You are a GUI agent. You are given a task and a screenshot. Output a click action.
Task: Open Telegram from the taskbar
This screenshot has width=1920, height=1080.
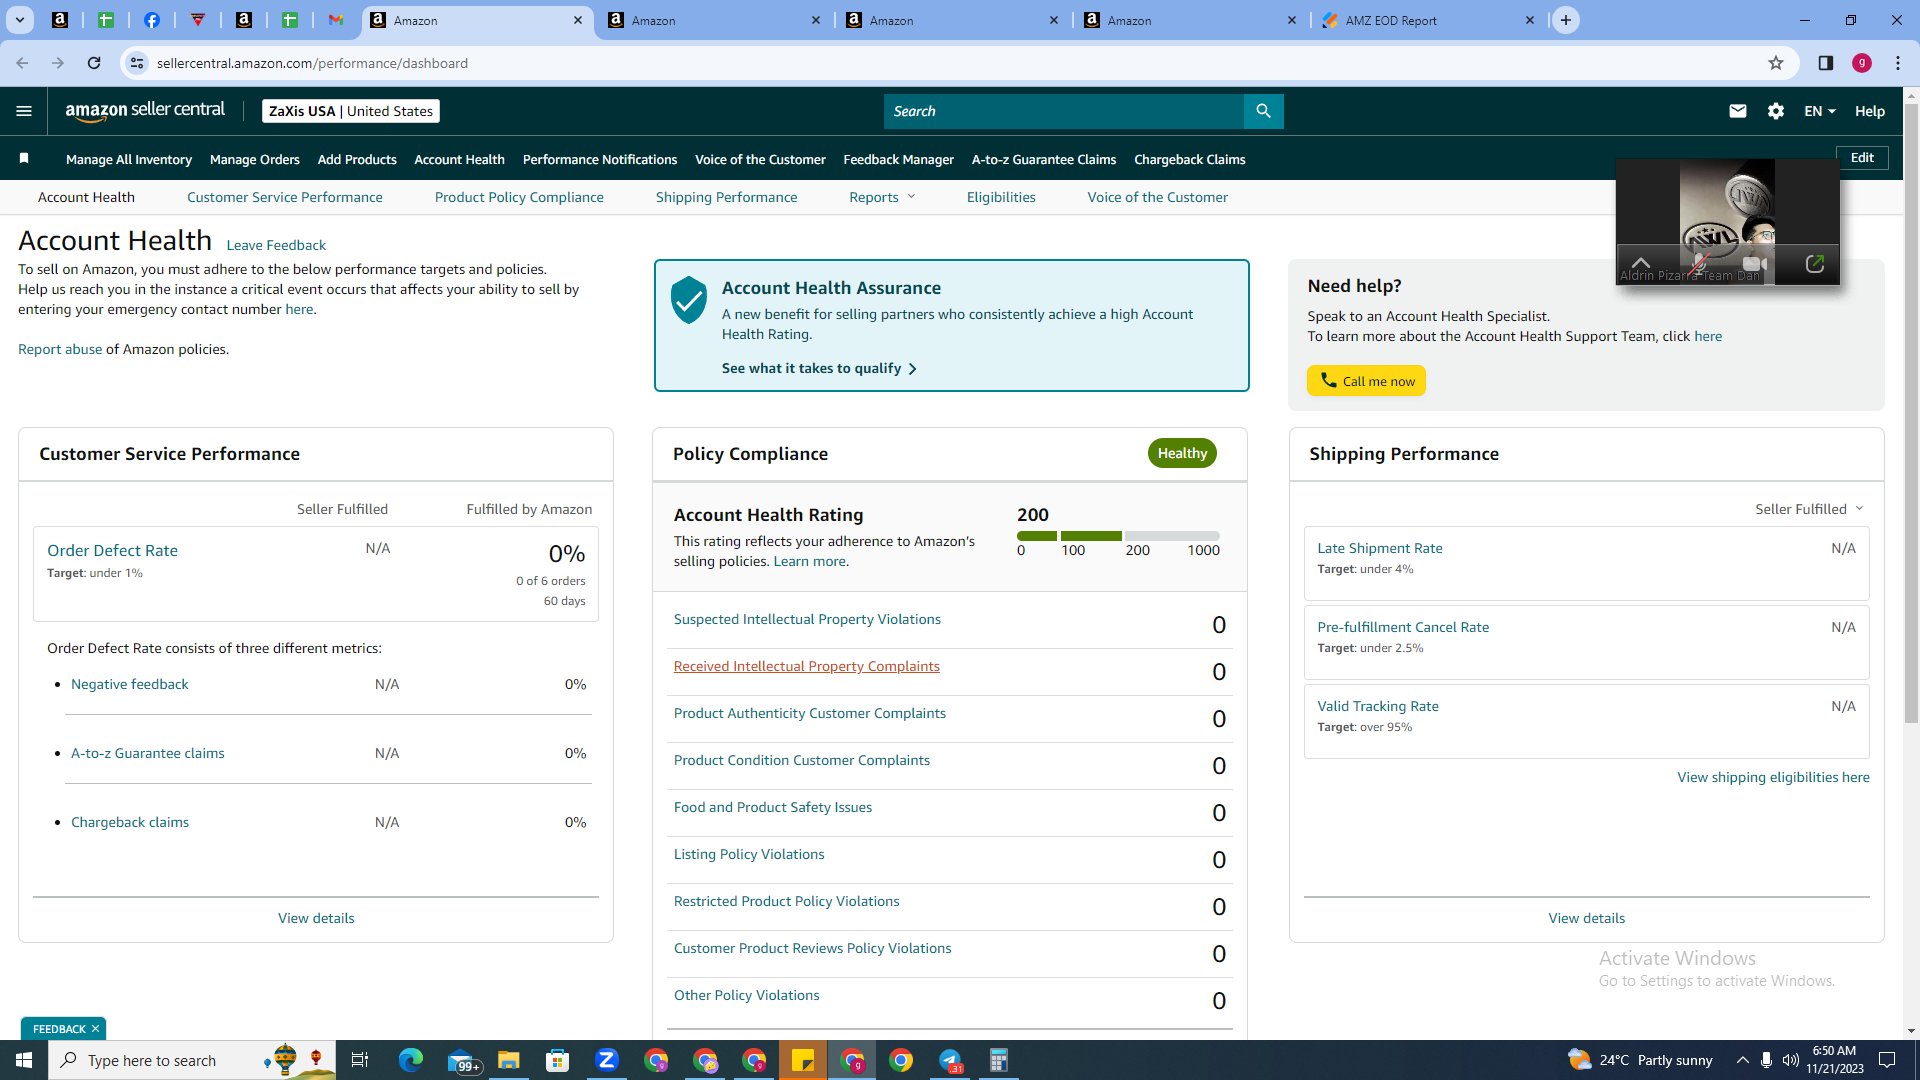pyautogui.click(x=950, y=1060)
